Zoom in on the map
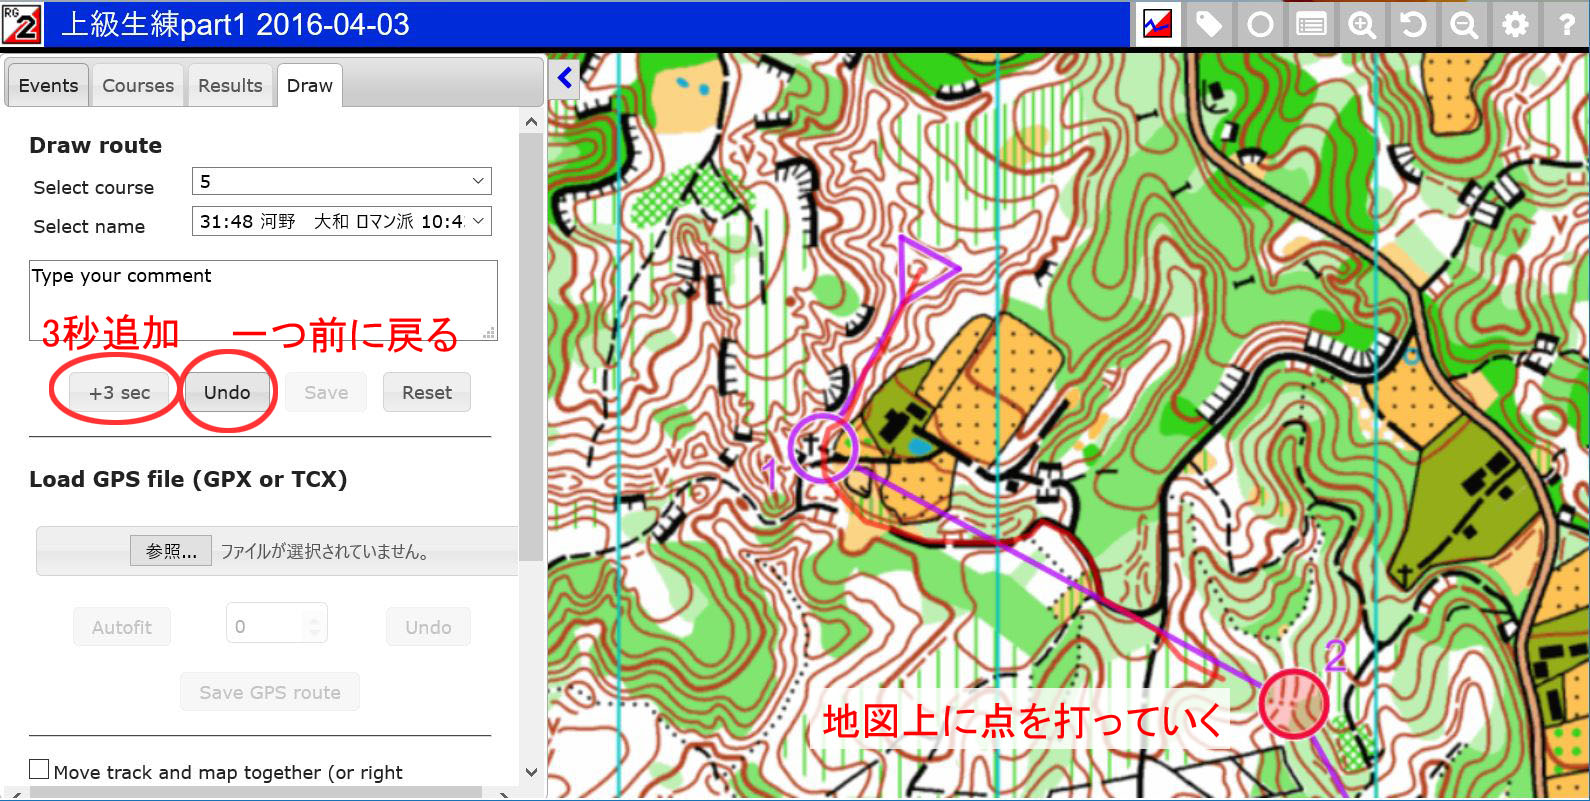 (1362, 24)
